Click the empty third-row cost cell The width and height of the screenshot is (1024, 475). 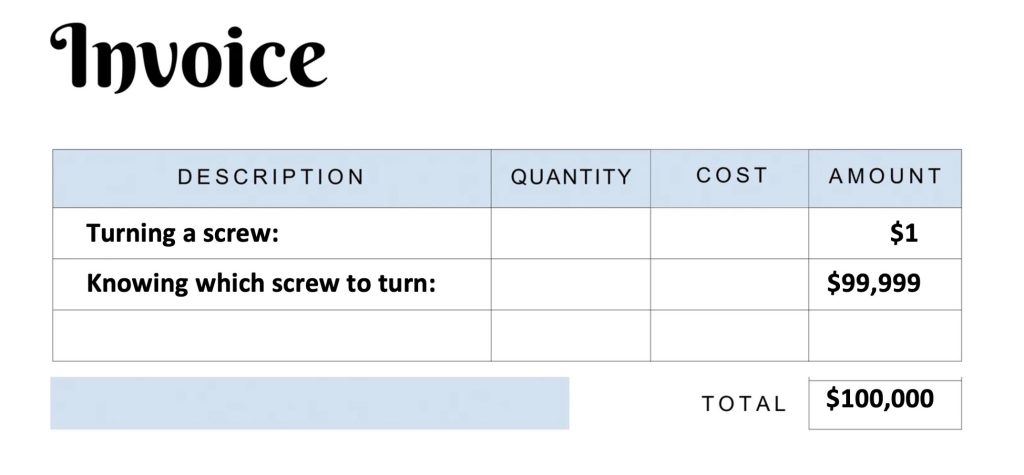pos(729,335)
